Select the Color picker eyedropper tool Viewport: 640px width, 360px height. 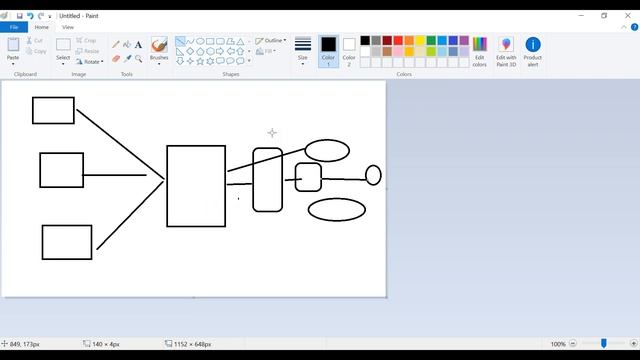pyautogui.click(x=128, y=59)
